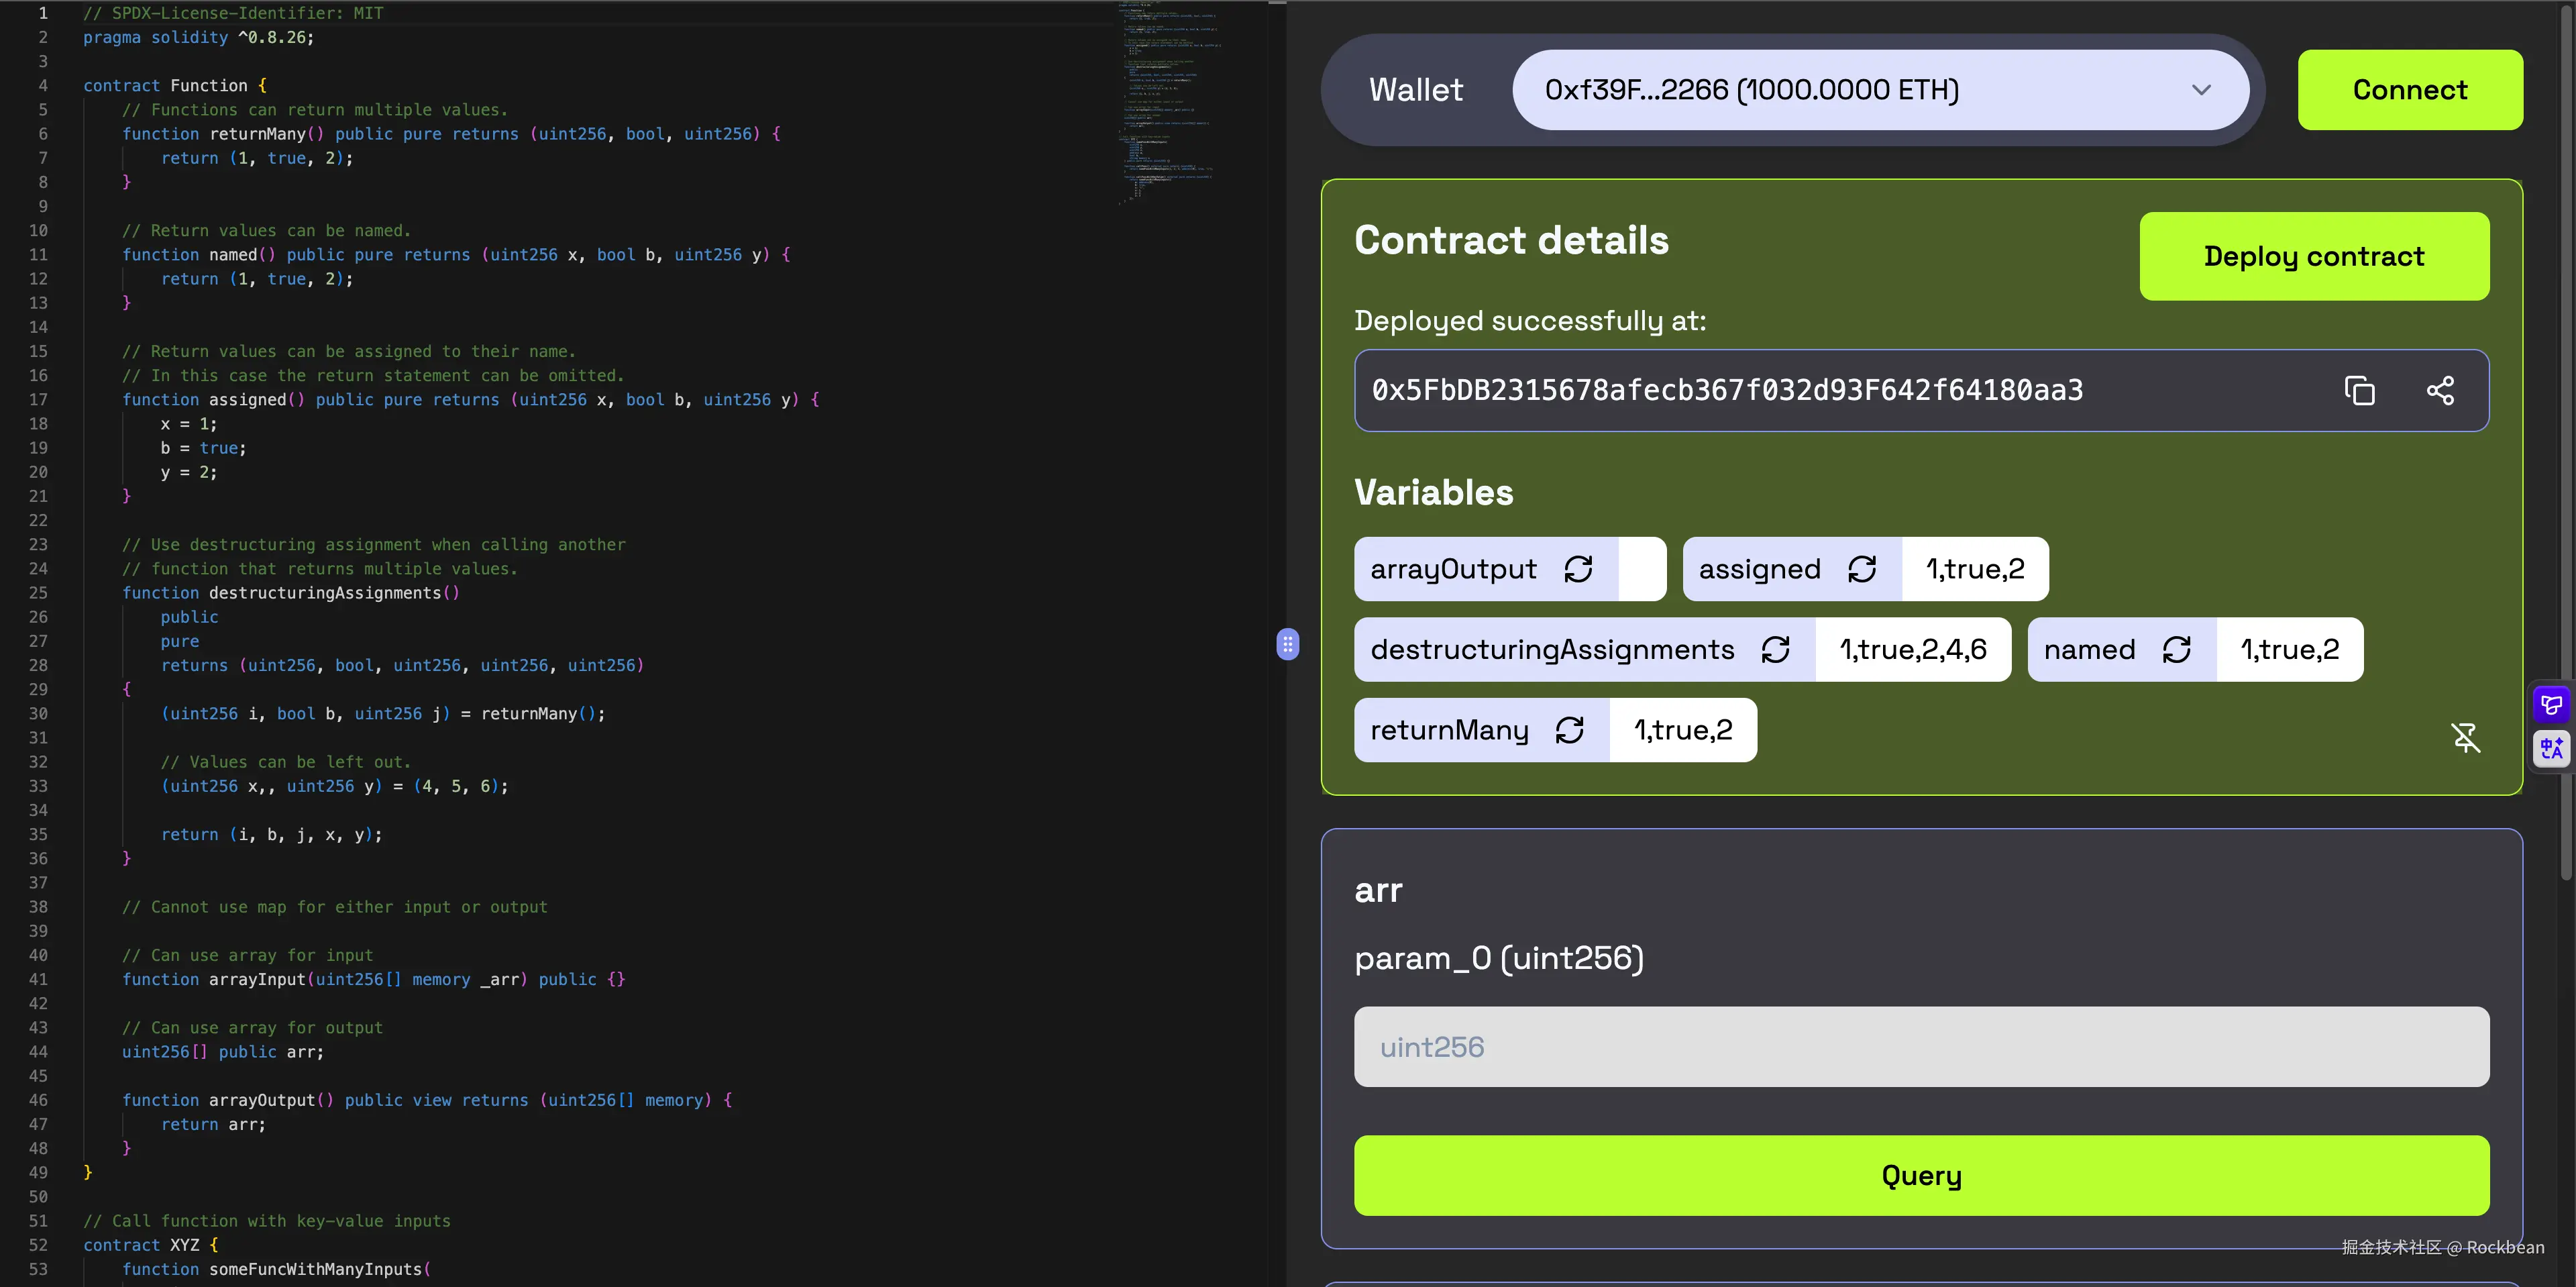The width and height of the screenshot is (2576, 1287).
Task: Click the wallet dropdown chevron arrow
Action: [x=2201, y=90]
